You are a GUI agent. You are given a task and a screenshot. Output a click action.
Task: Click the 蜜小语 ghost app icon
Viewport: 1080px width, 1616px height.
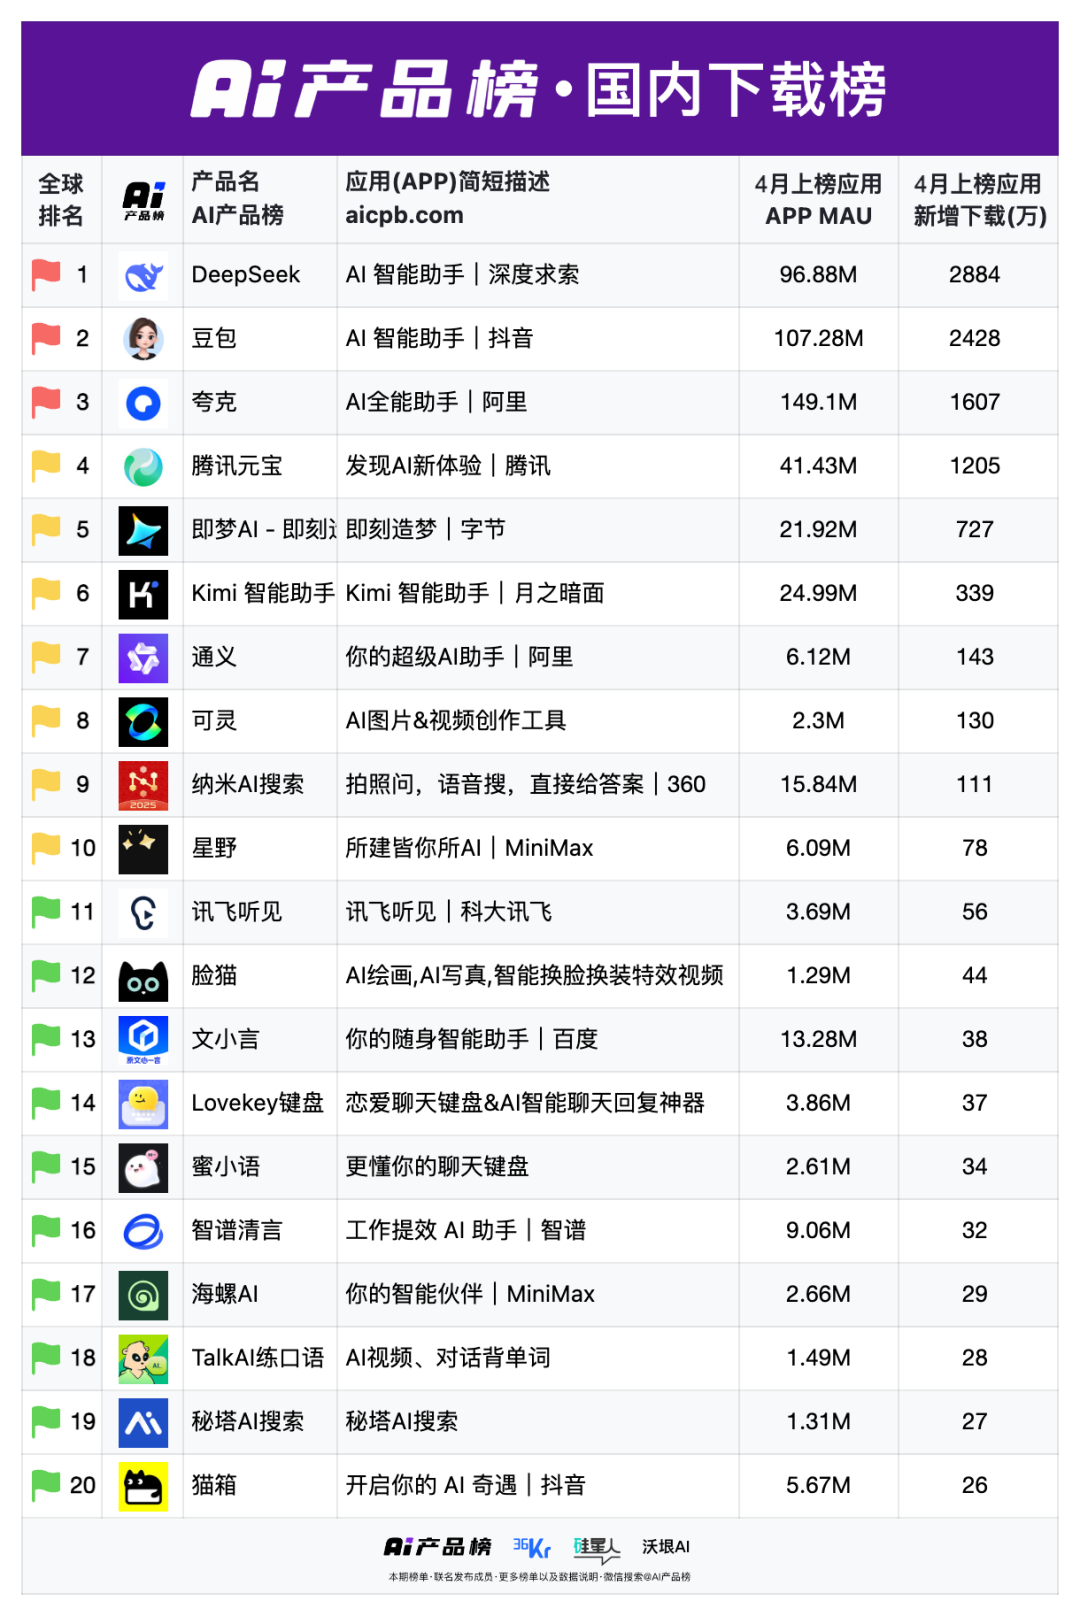click(143, 1168)
